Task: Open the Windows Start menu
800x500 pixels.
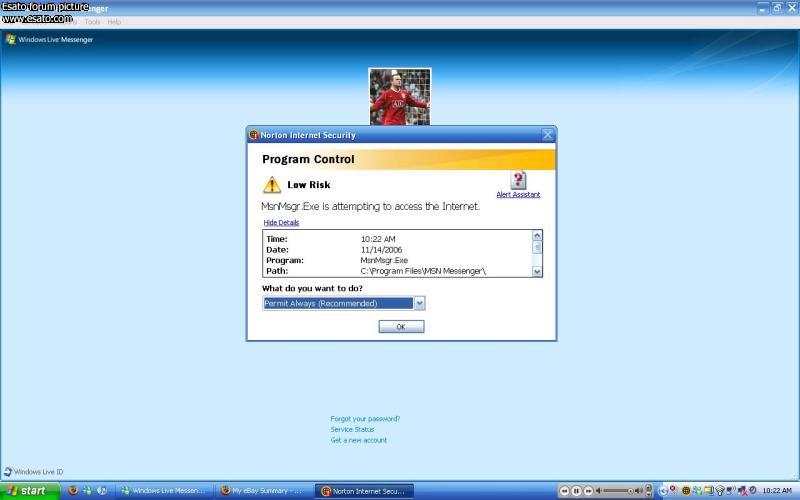Action: [x=30, y=491]
